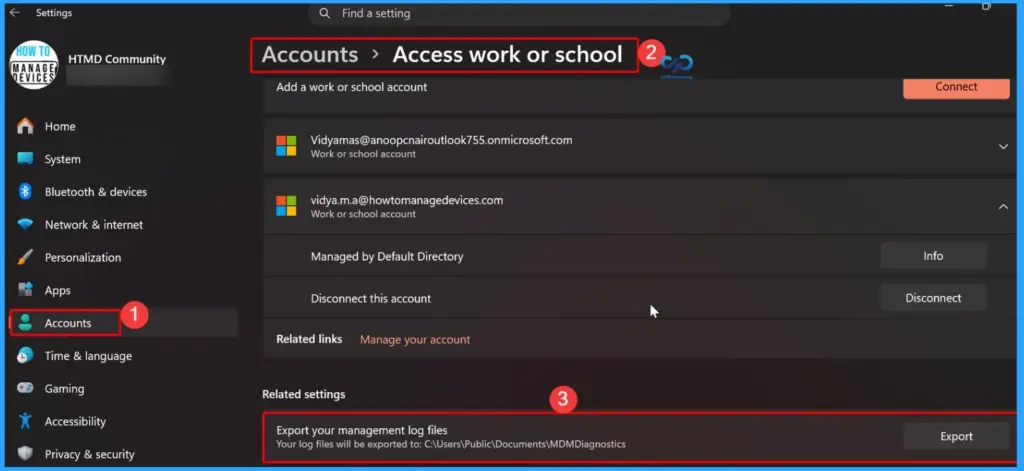Click Access work or school heading
Viewport: 1024px width, 471px height.
507,55
